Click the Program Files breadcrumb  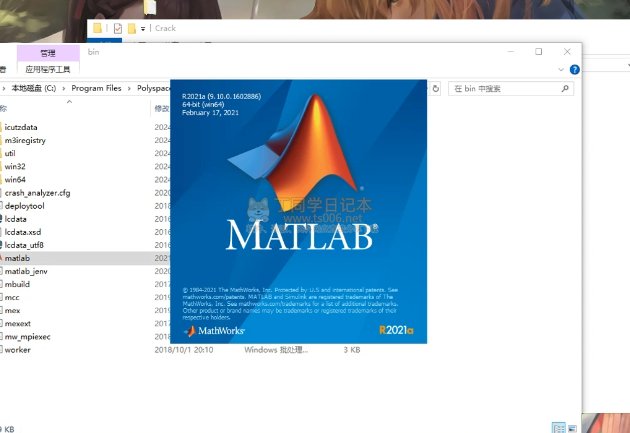pyautogui.click(x=96, y=88)
